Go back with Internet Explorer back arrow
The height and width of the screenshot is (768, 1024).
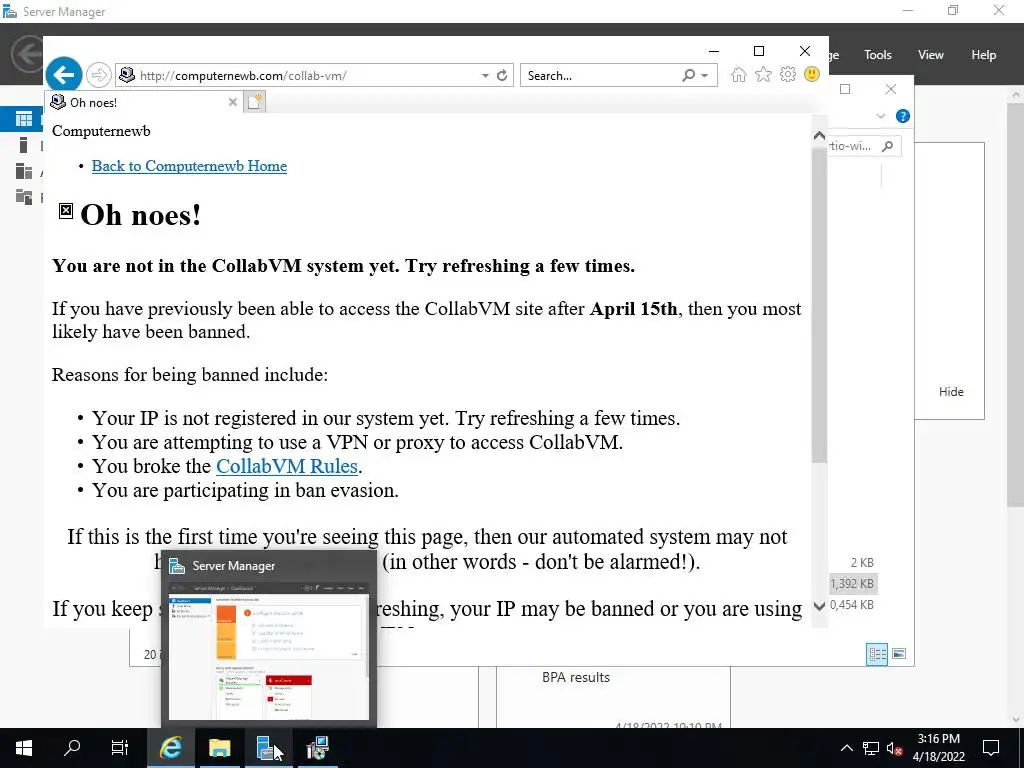[63, 75]
